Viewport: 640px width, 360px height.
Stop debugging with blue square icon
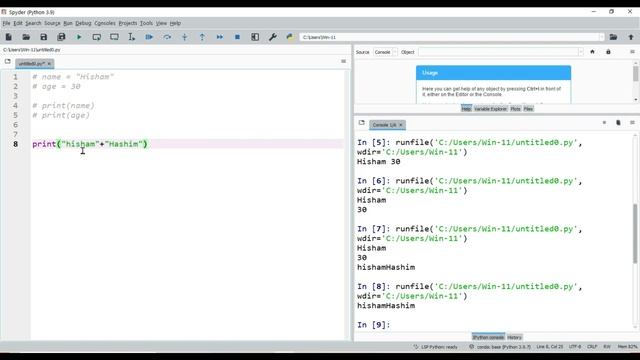[237, 37]
